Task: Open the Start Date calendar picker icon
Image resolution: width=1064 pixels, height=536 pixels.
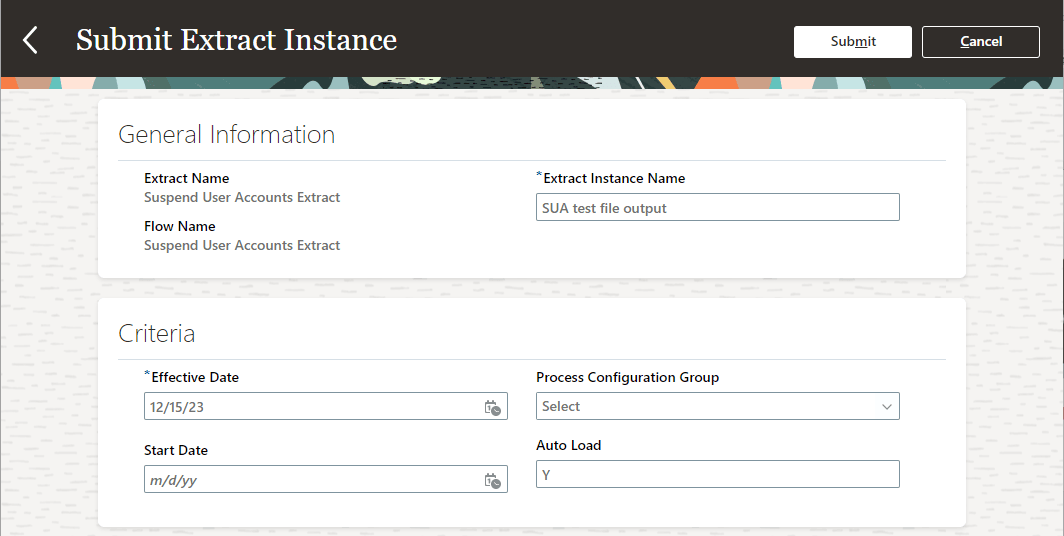Action: point(492,480)
